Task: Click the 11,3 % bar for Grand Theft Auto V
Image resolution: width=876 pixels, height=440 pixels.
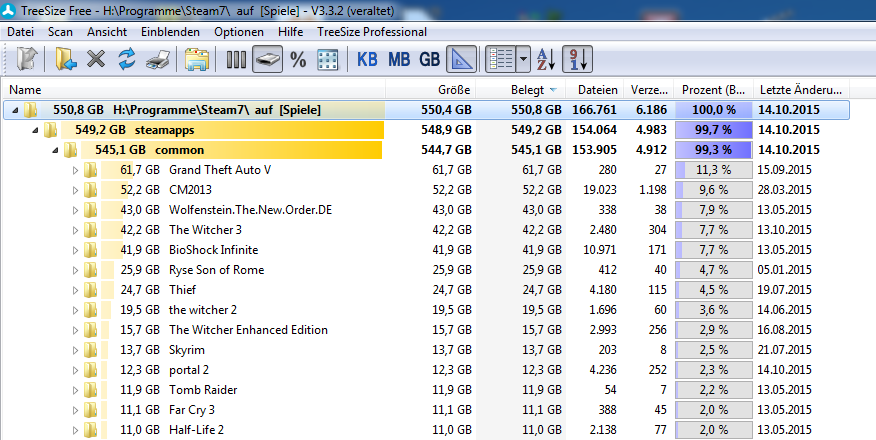Action: point(713,170)
